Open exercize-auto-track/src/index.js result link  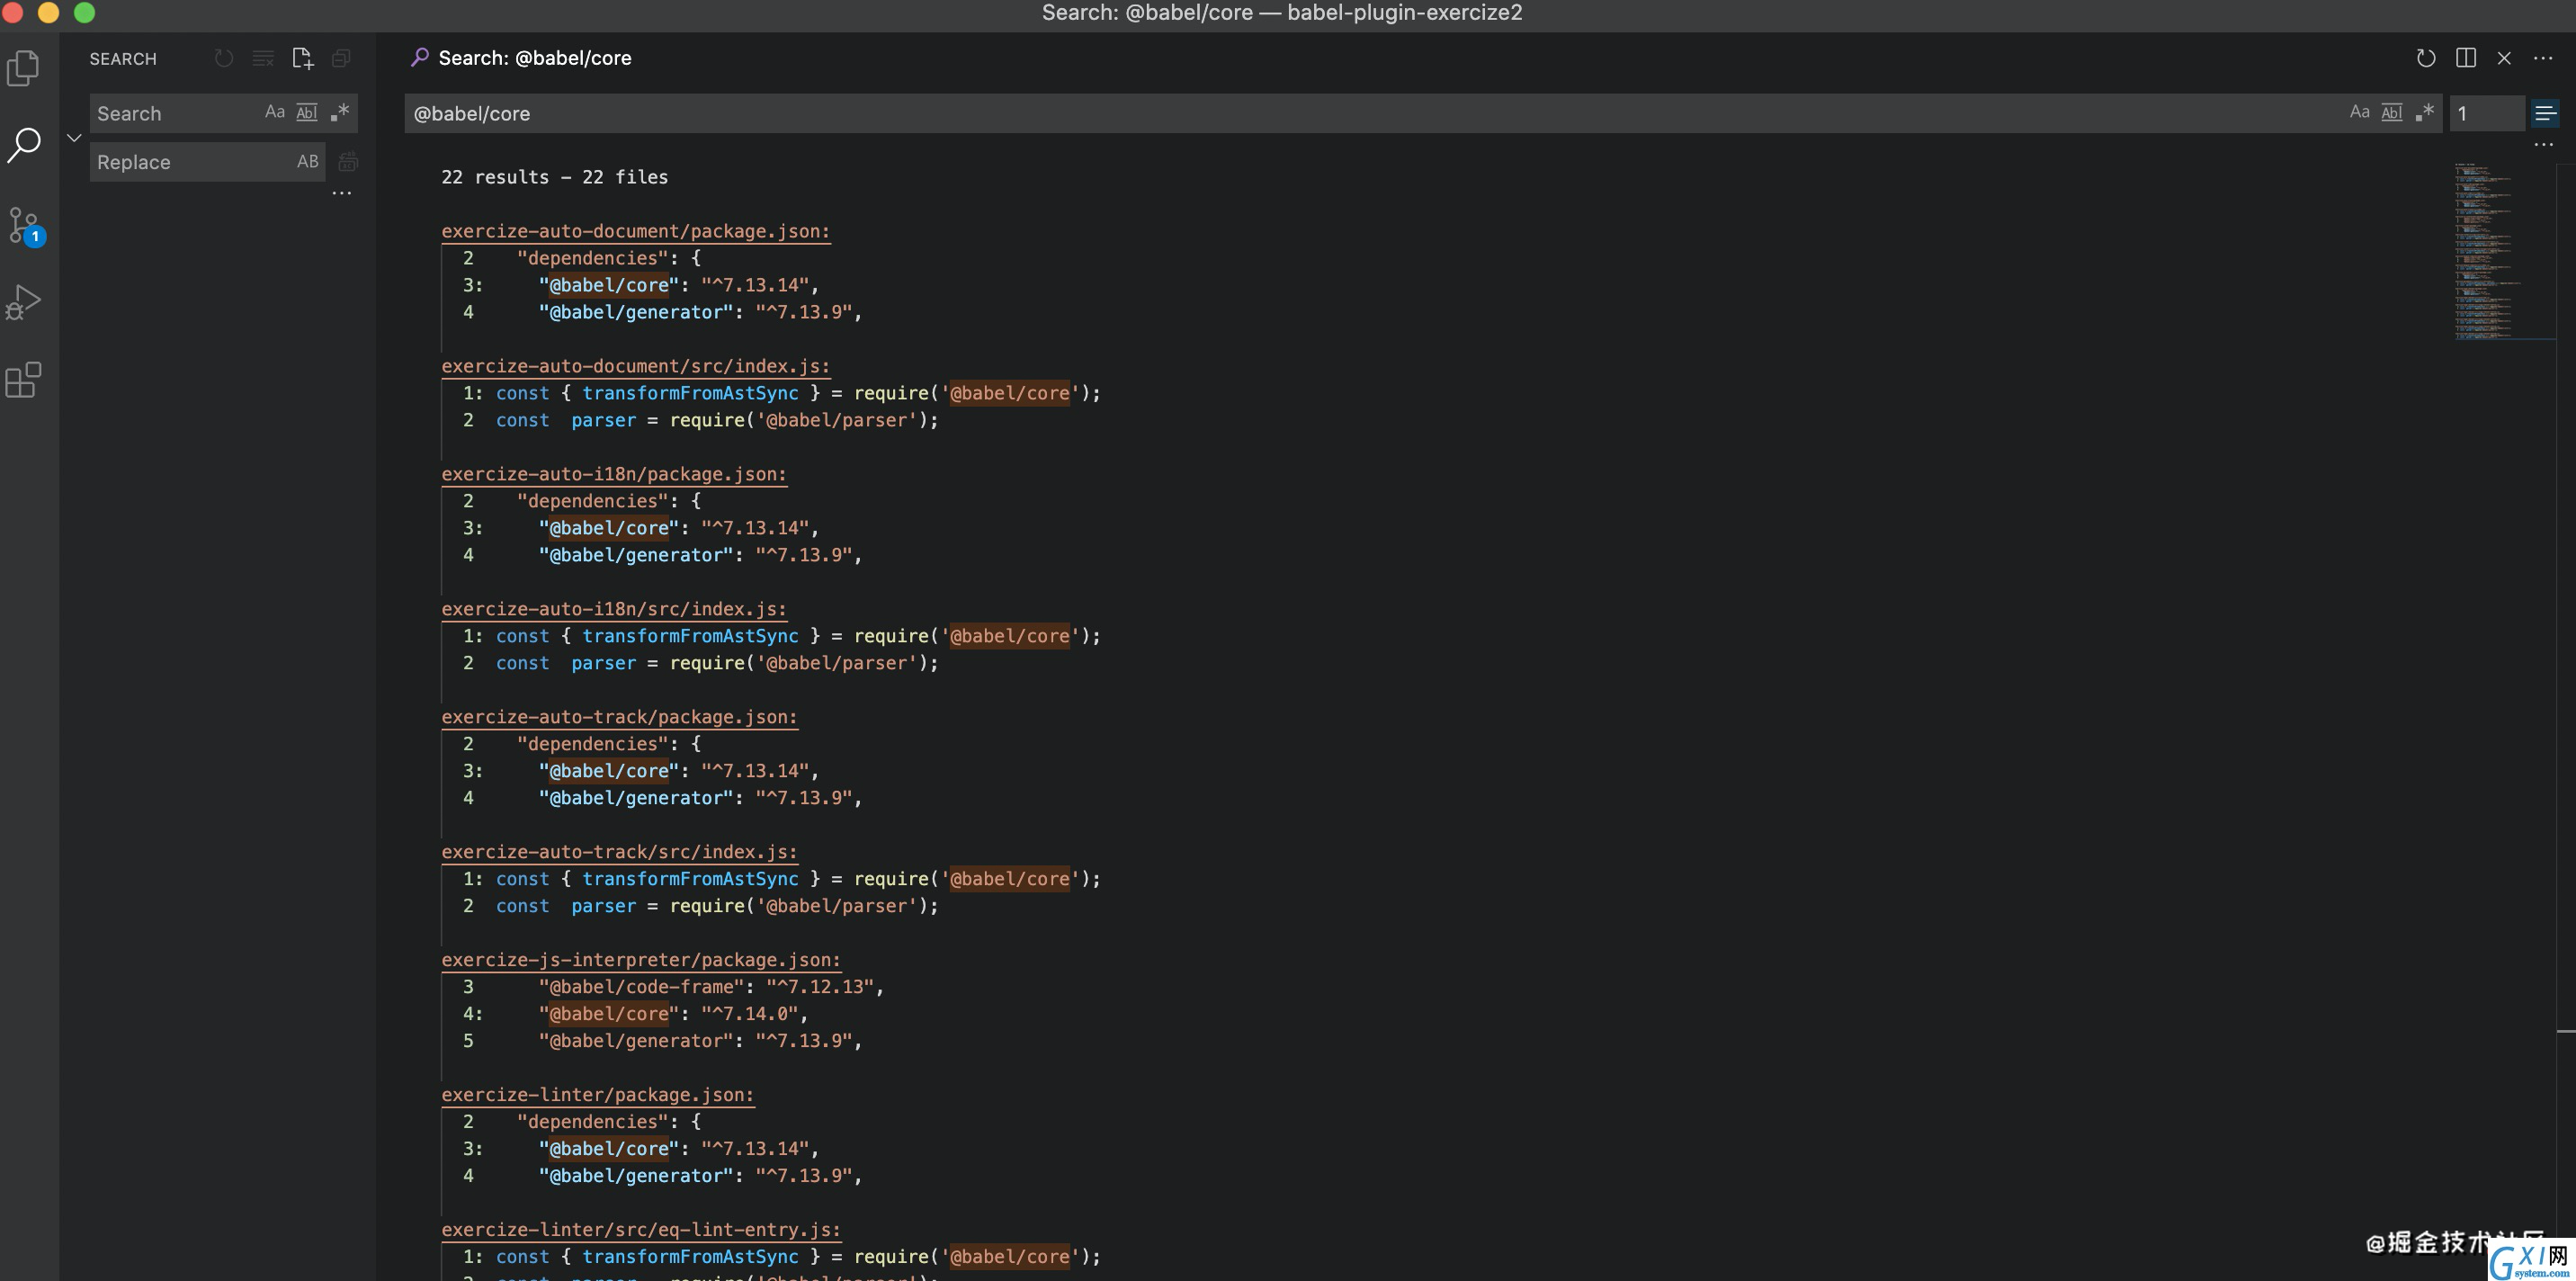click(x=620, y=852)
